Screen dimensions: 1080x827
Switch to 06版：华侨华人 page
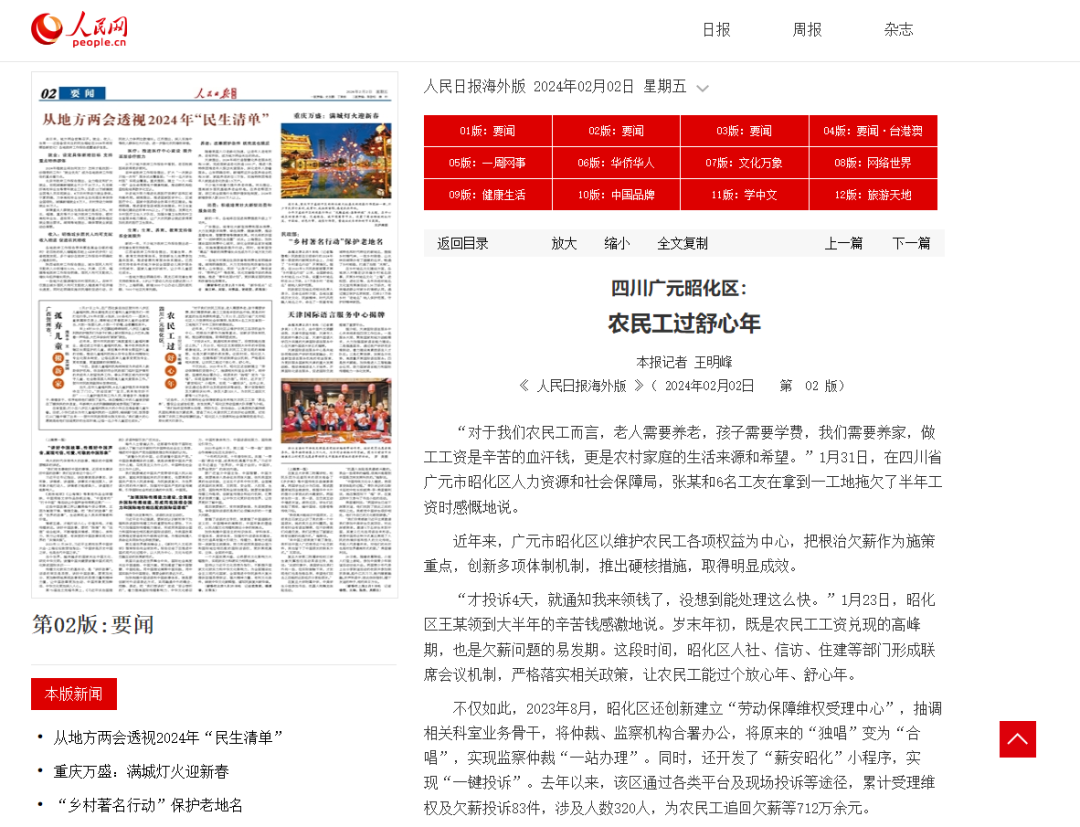point(615,163)
